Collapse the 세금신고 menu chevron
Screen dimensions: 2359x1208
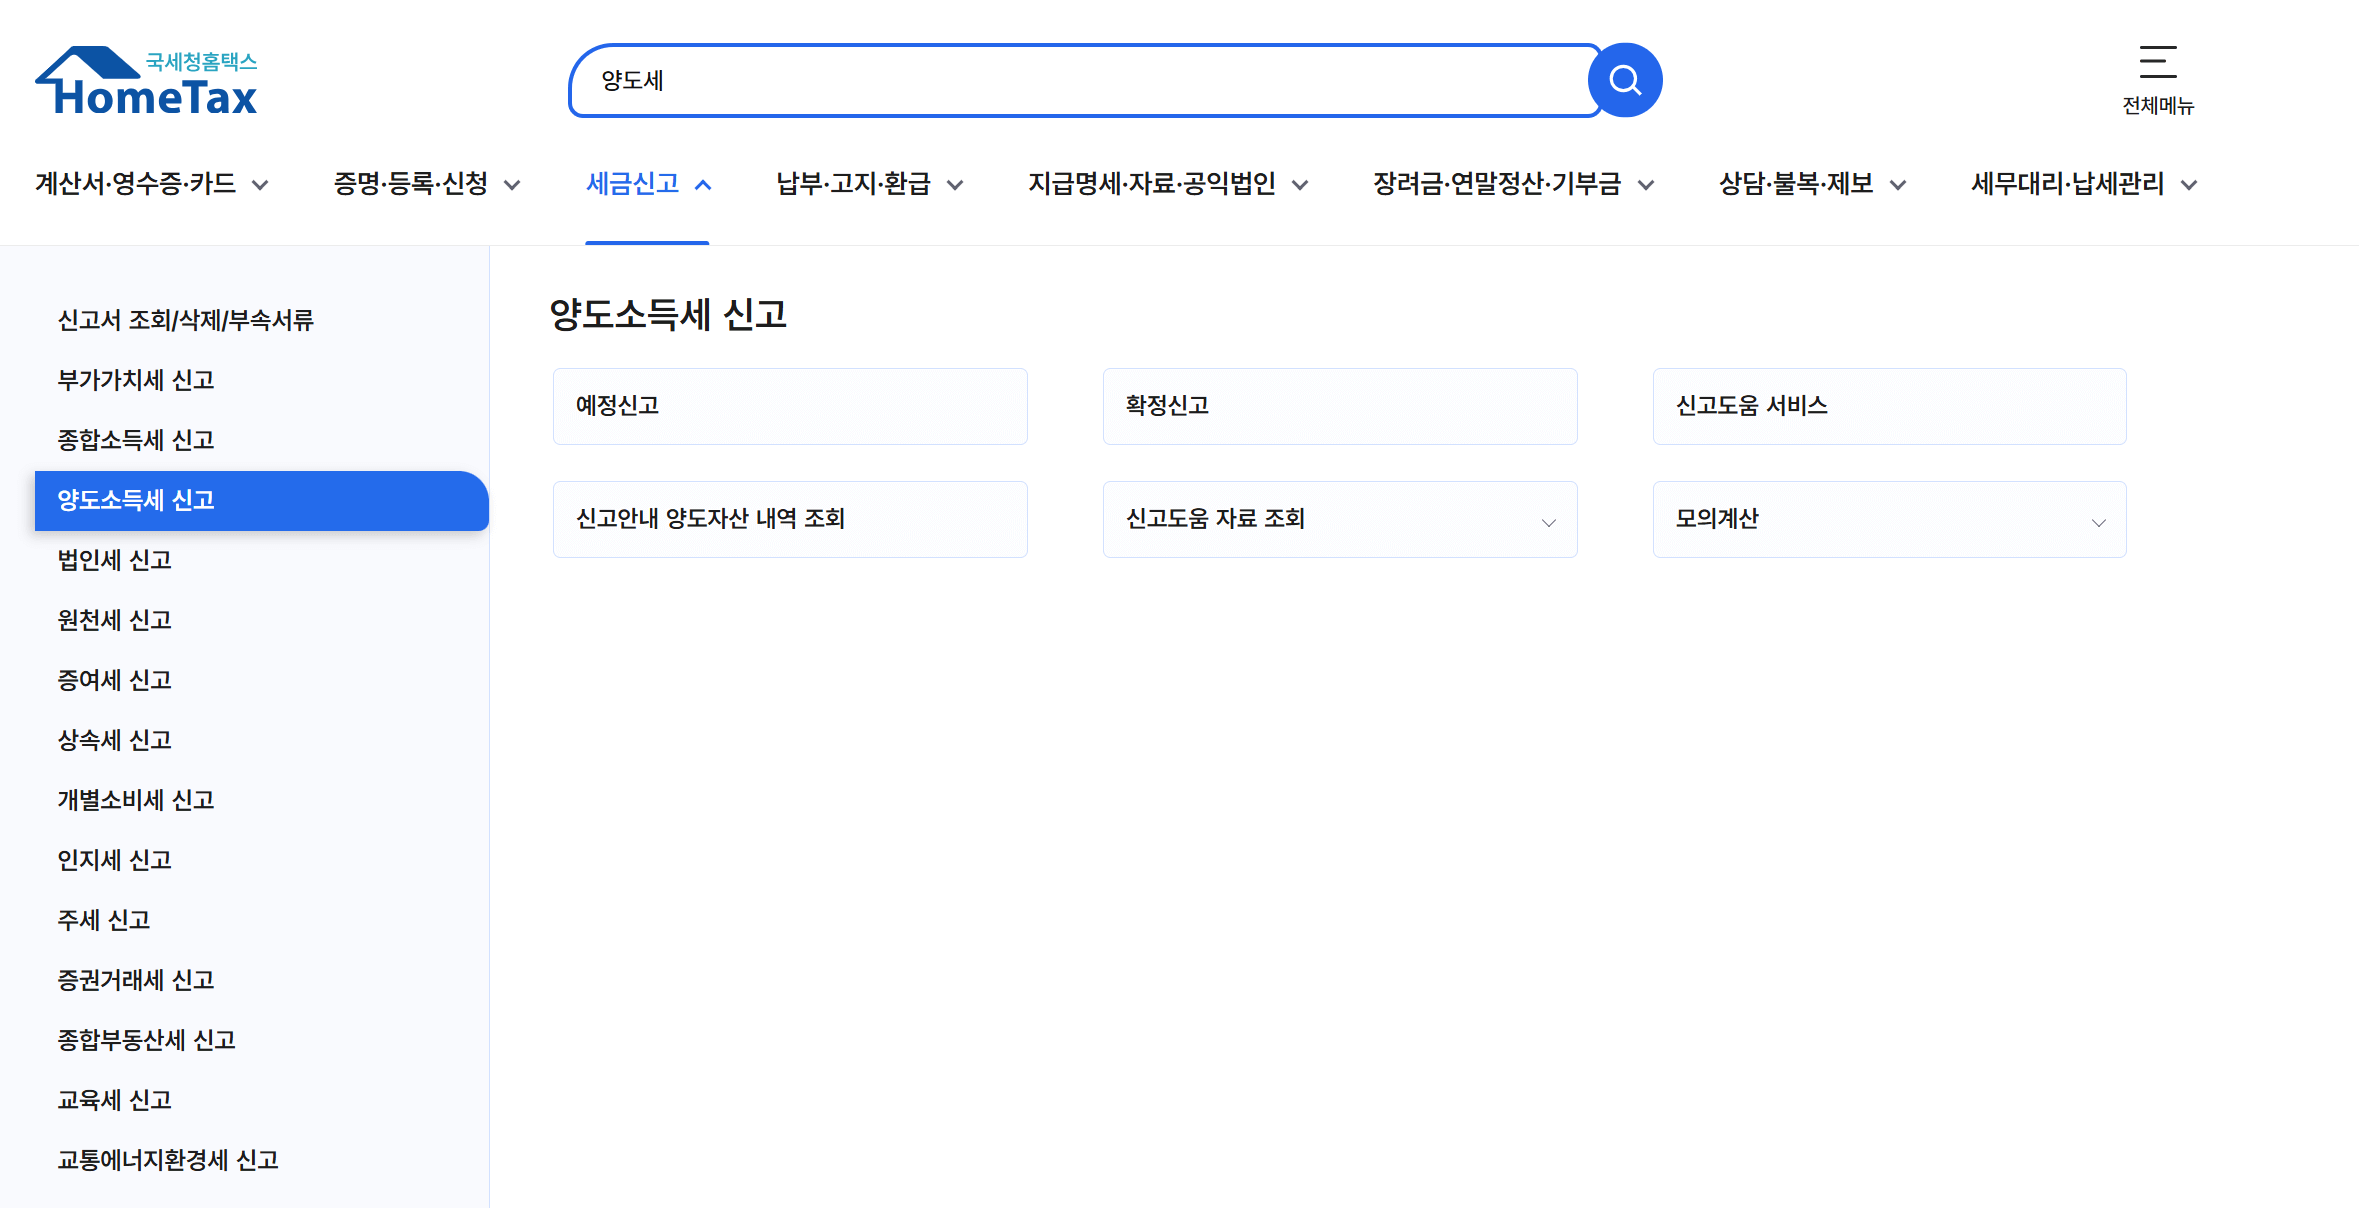pos(704,183)
